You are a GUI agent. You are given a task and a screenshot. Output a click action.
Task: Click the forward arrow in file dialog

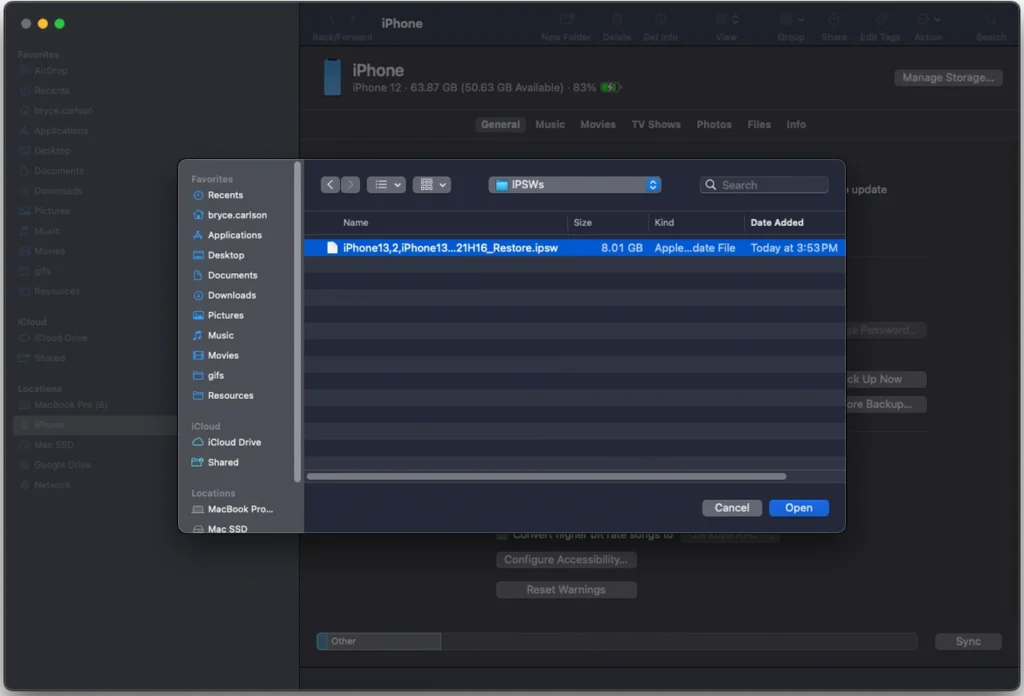350,185
